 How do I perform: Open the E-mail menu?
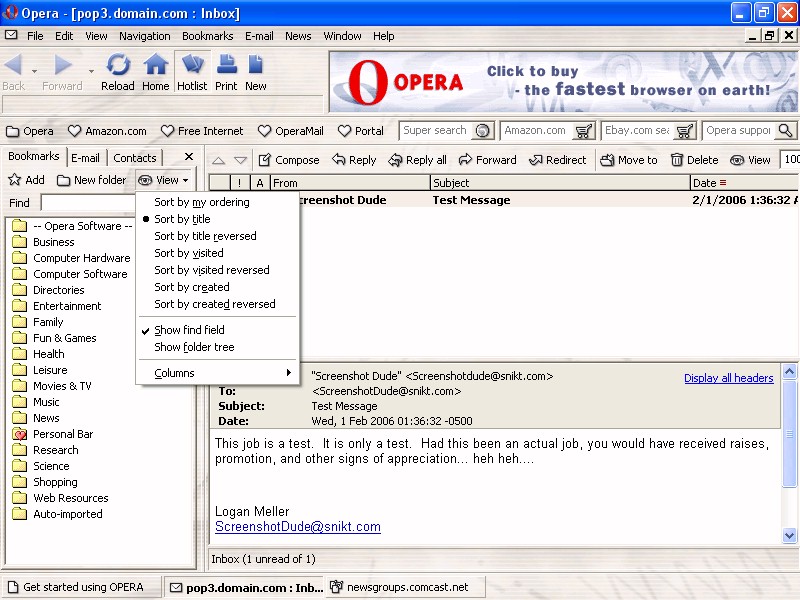pos(259,36)
